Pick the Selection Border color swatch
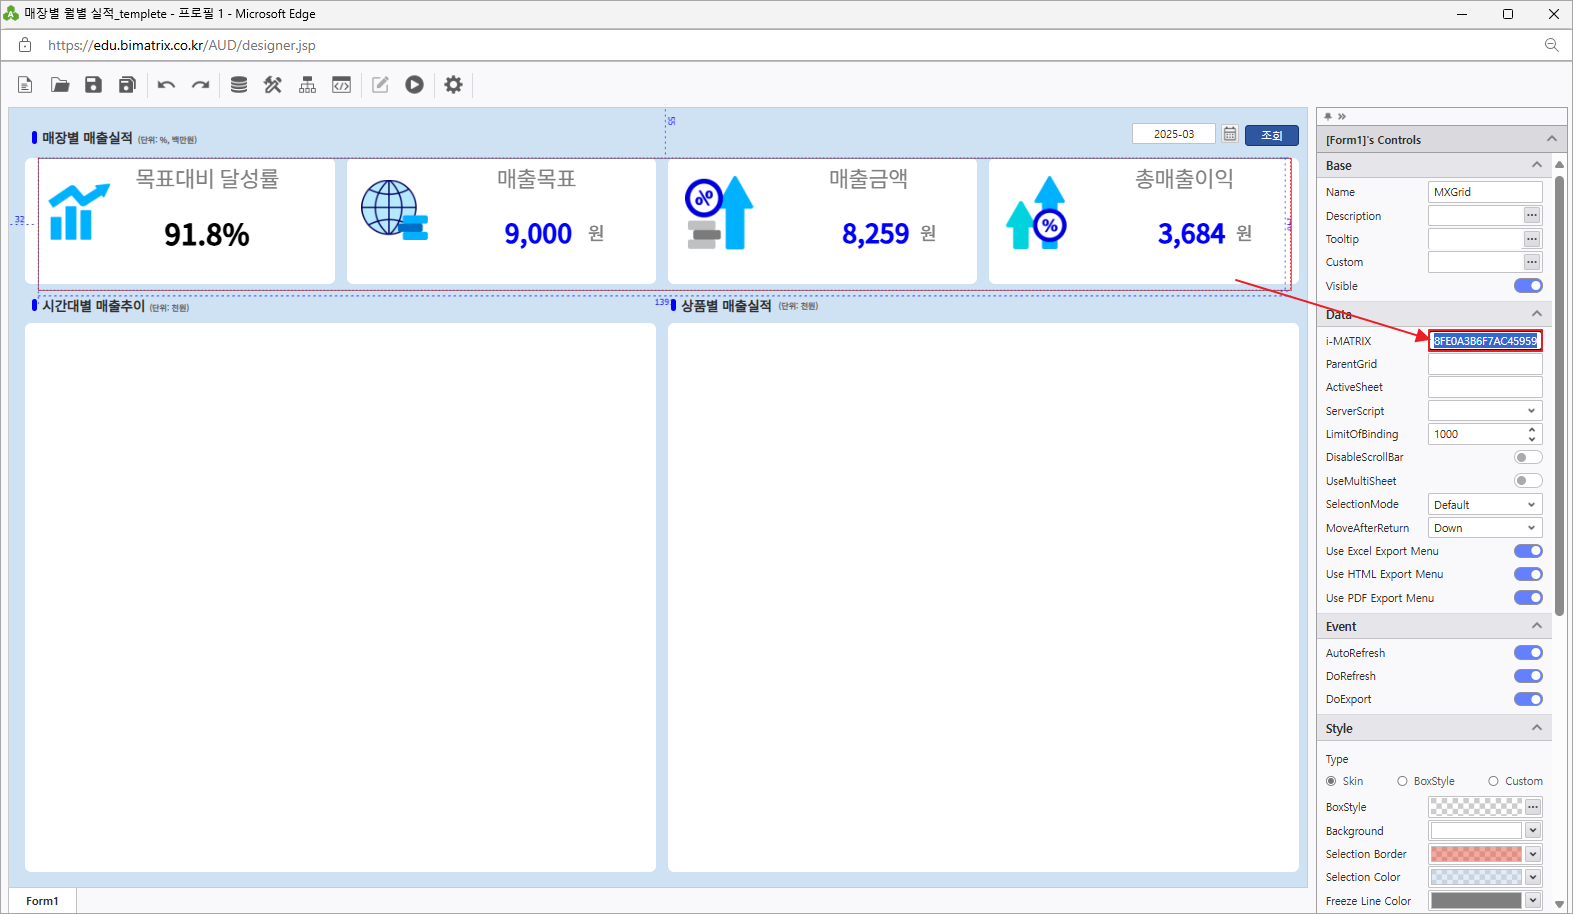Viewport: 1573px width, 914px height. [1475, 854]
